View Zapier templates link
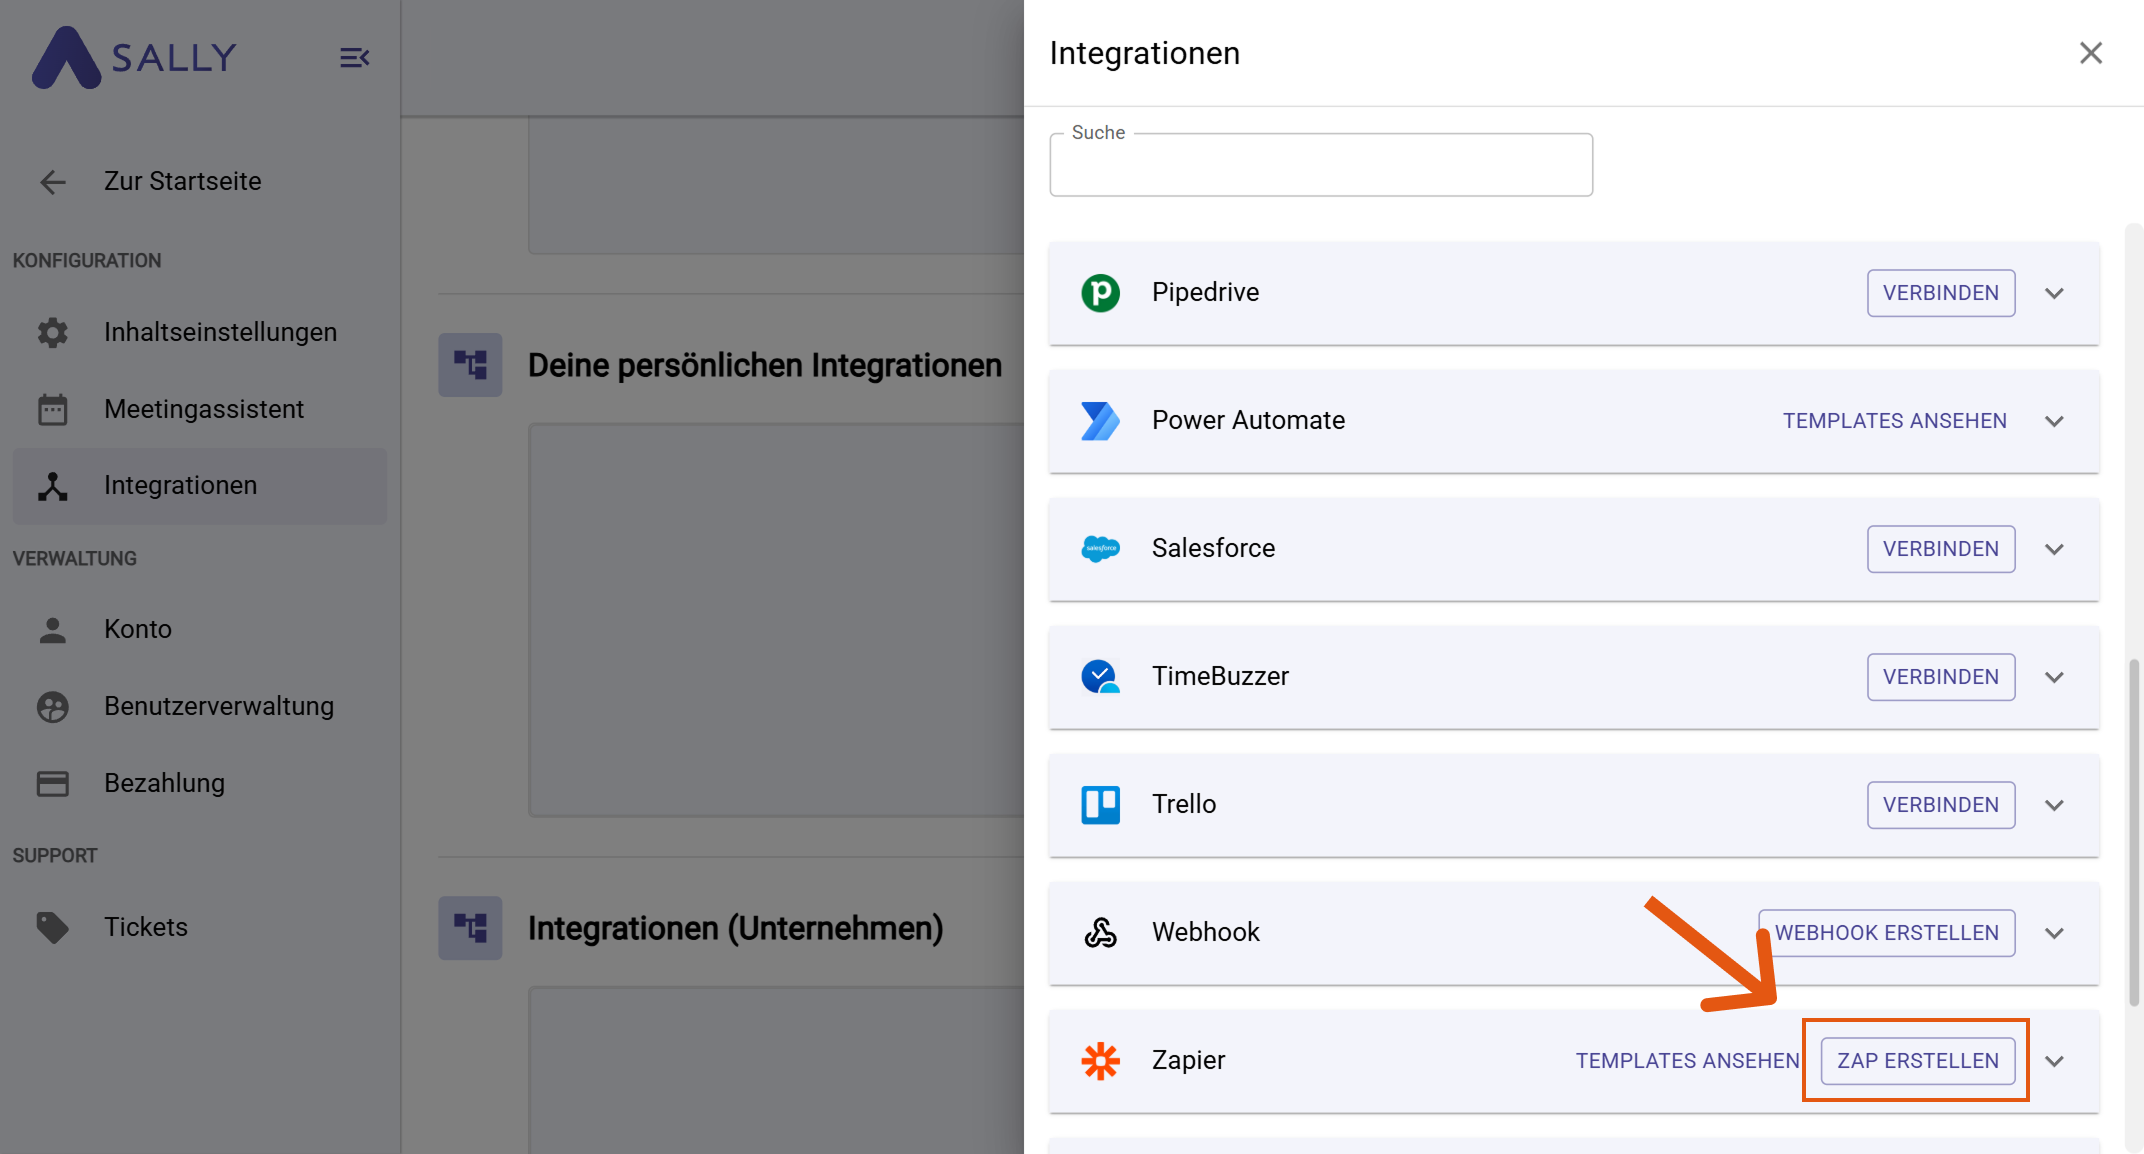Screen dimensions: 2144x1154 1688,1061
